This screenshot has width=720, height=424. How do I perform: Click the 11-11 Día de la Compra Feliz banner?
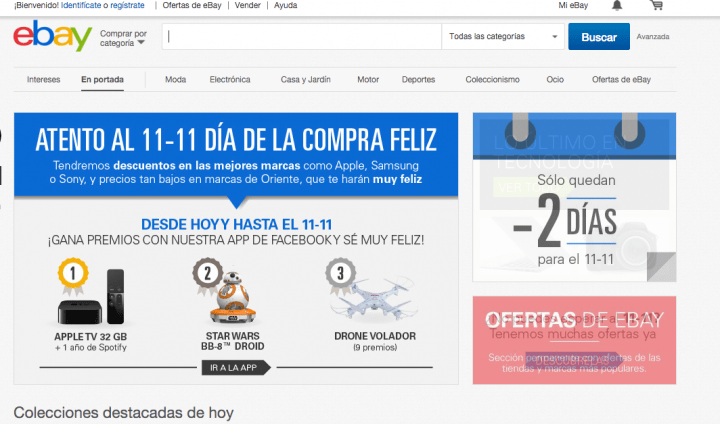[x=236, y=155]
